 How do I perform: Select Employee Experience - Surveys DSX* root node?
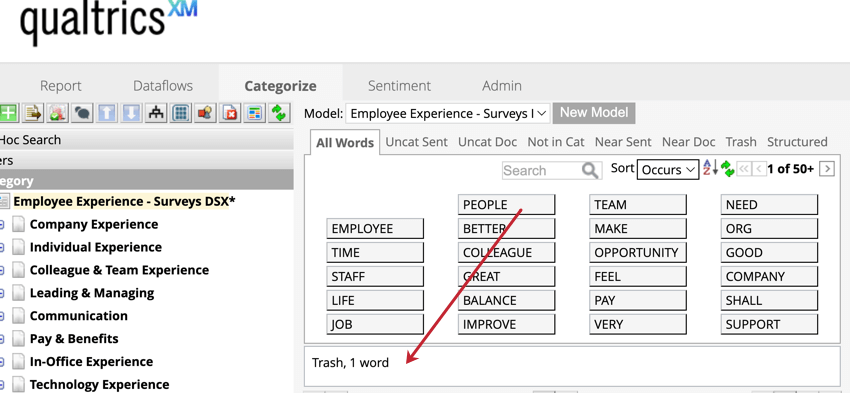tap(125, 202)
